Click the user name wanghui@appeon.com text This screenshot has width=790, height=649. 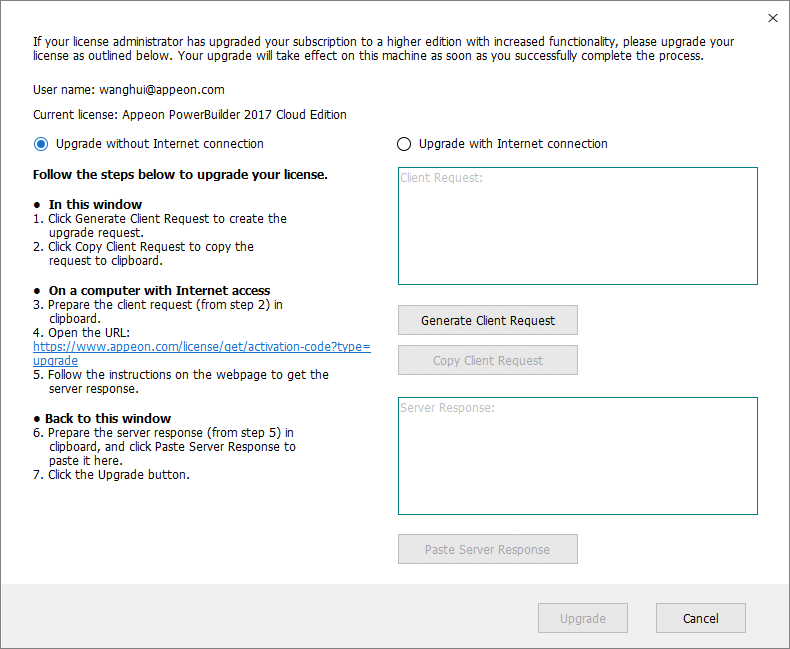pyautogui.click(x=128, y=90)
